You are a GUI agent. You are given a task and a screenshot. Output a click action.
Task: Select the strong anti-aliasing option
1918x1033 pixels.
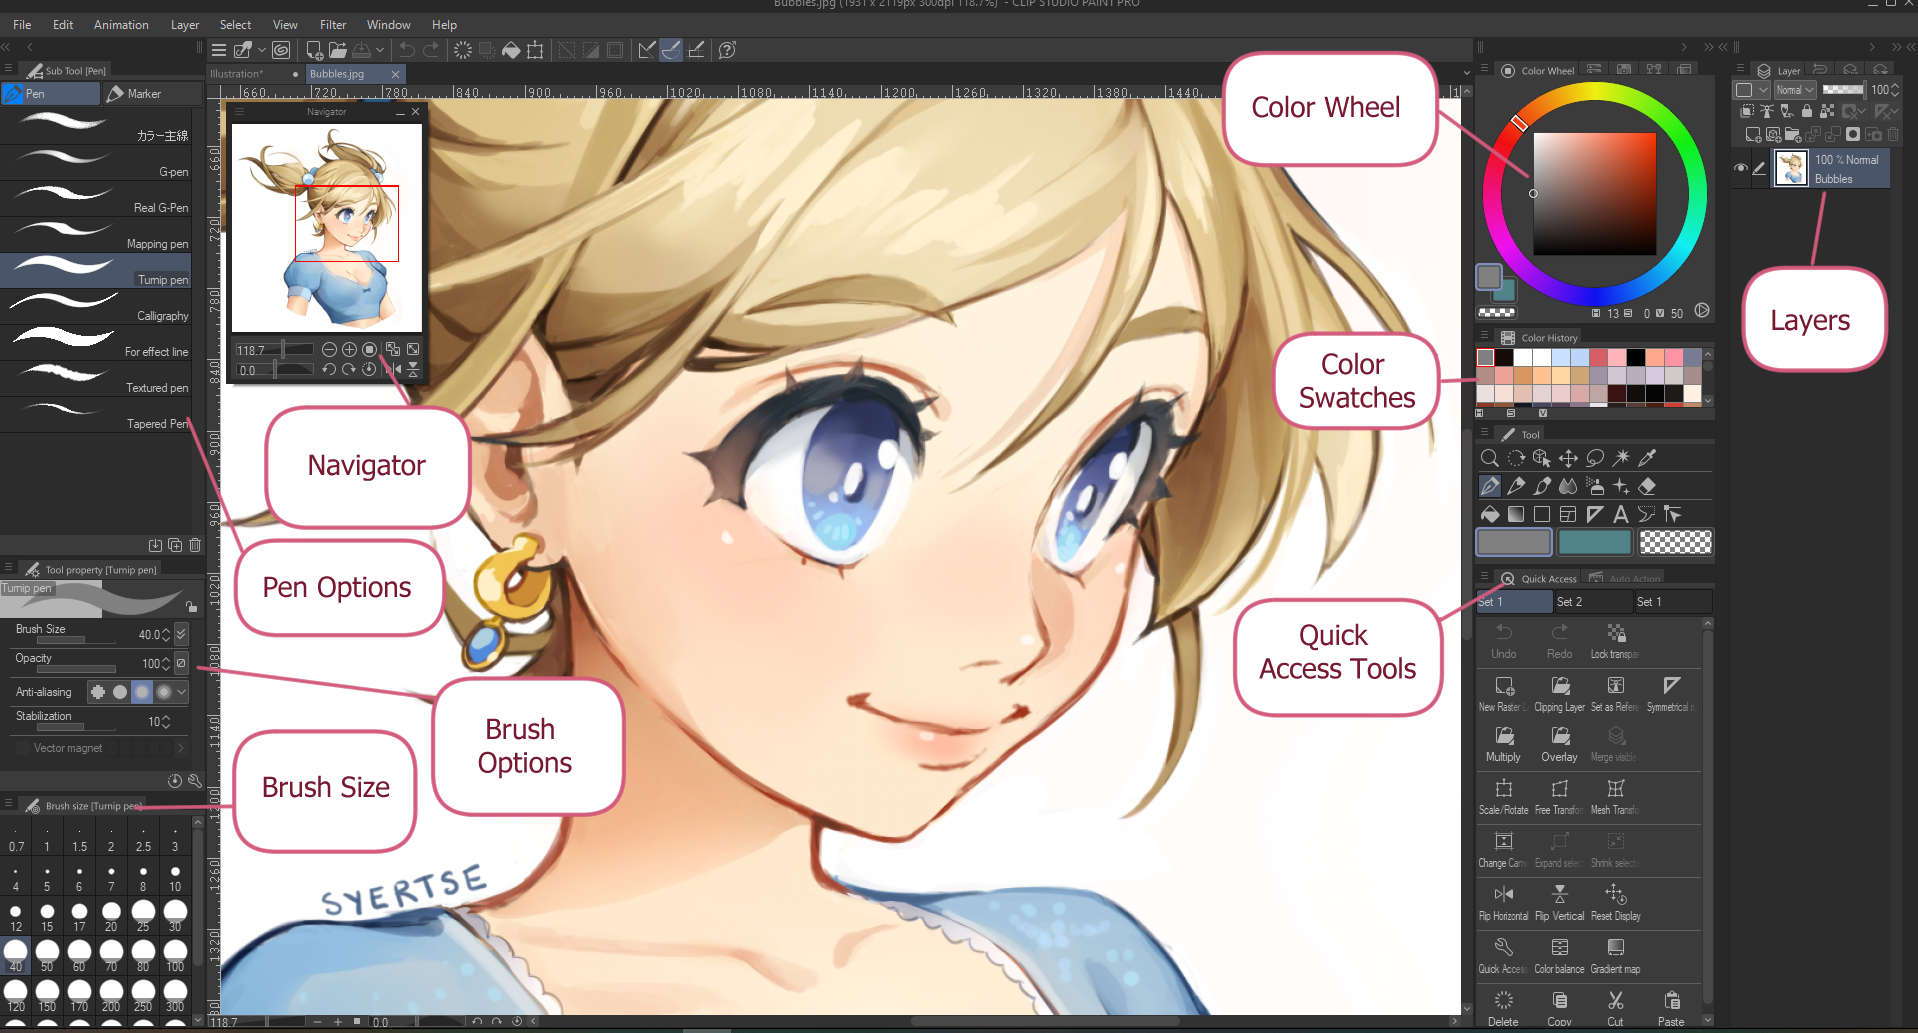tap(163, 692)
